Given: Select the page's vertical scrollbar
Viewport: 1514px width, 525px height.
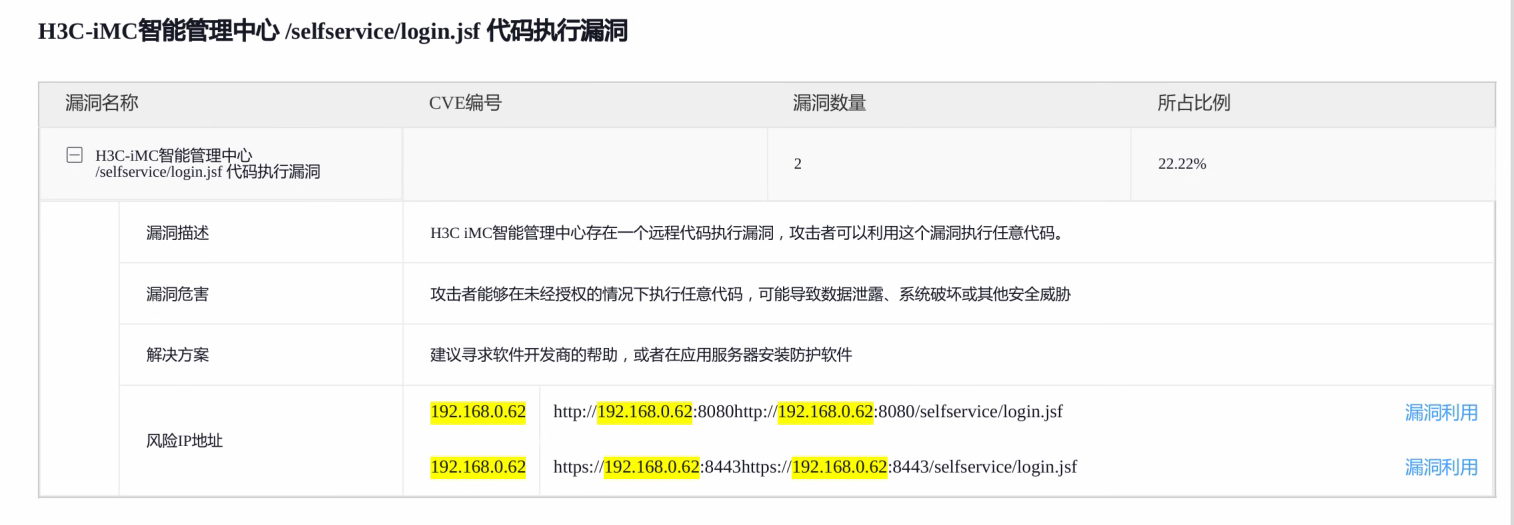Looking at the screenshot, I should point(1510,262).
